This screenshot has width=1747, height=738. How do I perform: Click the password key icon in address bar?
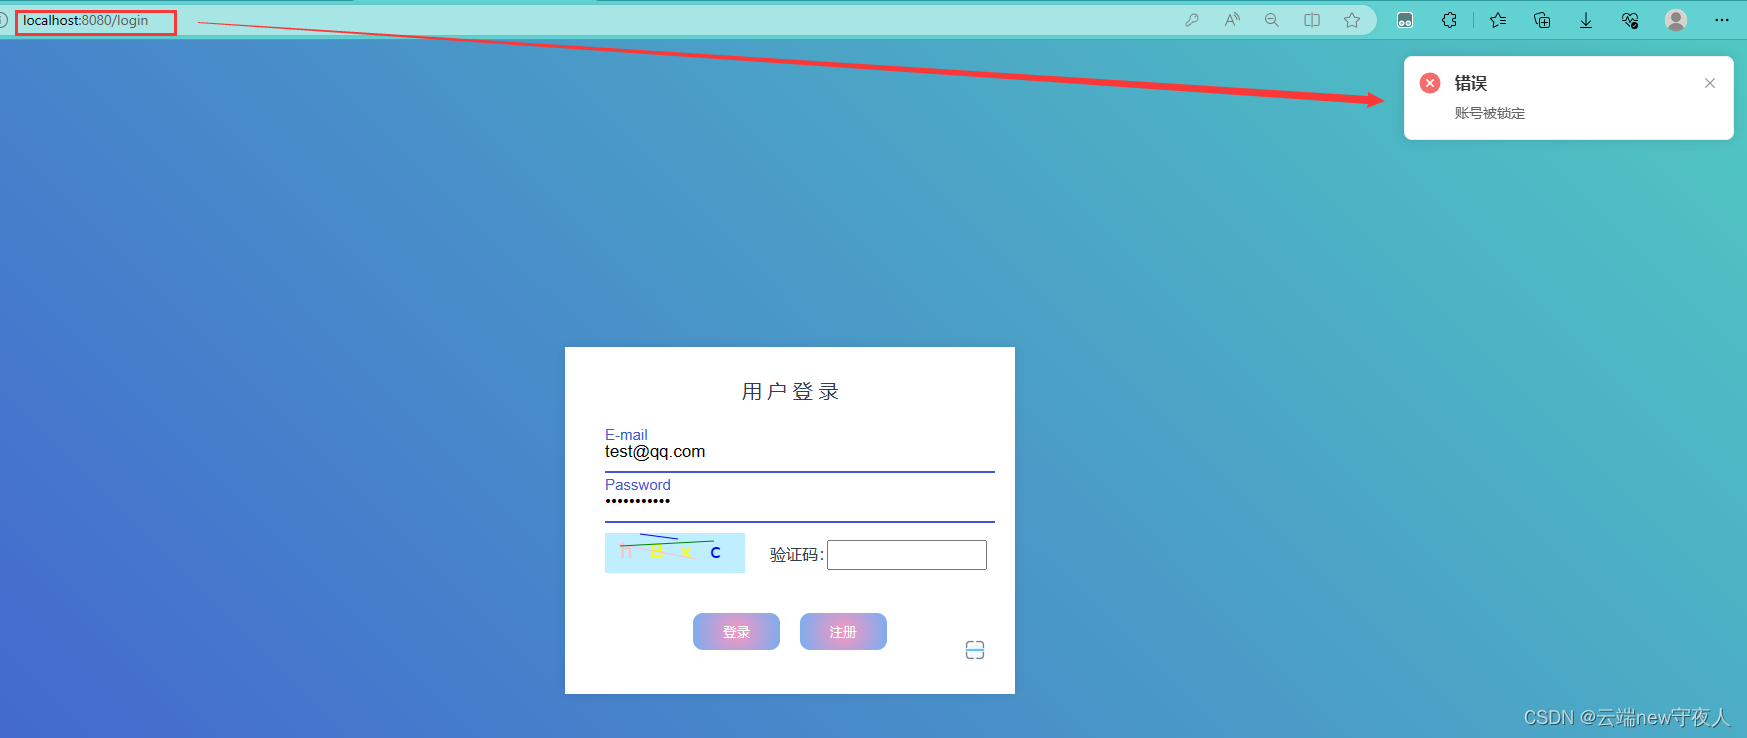coord(1192,20)
